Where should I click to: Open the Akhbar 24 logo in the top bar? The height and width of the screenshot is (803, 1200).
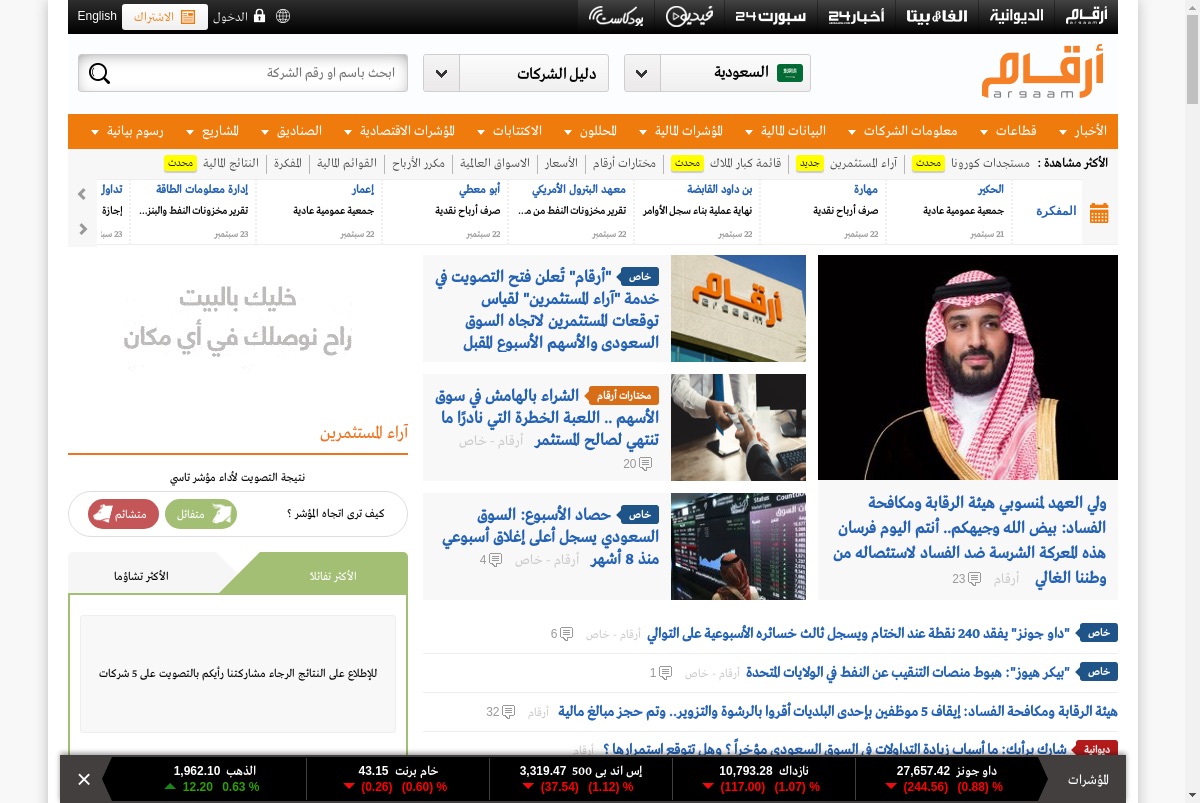[855, 16]
